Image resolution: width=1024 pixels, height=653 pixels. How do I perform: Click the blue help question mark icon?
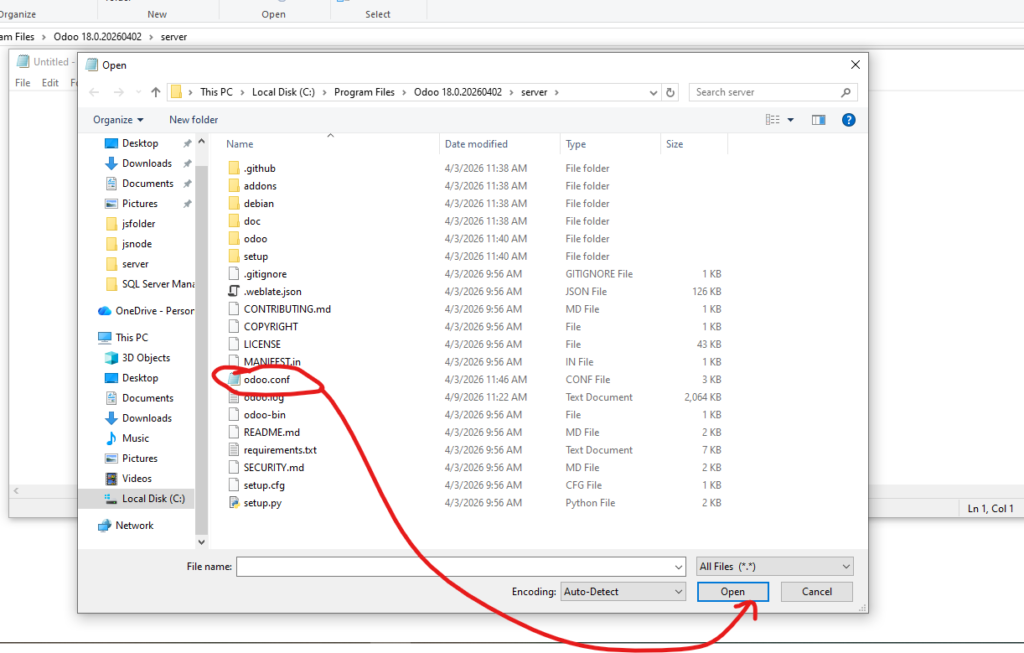[848, 120]
